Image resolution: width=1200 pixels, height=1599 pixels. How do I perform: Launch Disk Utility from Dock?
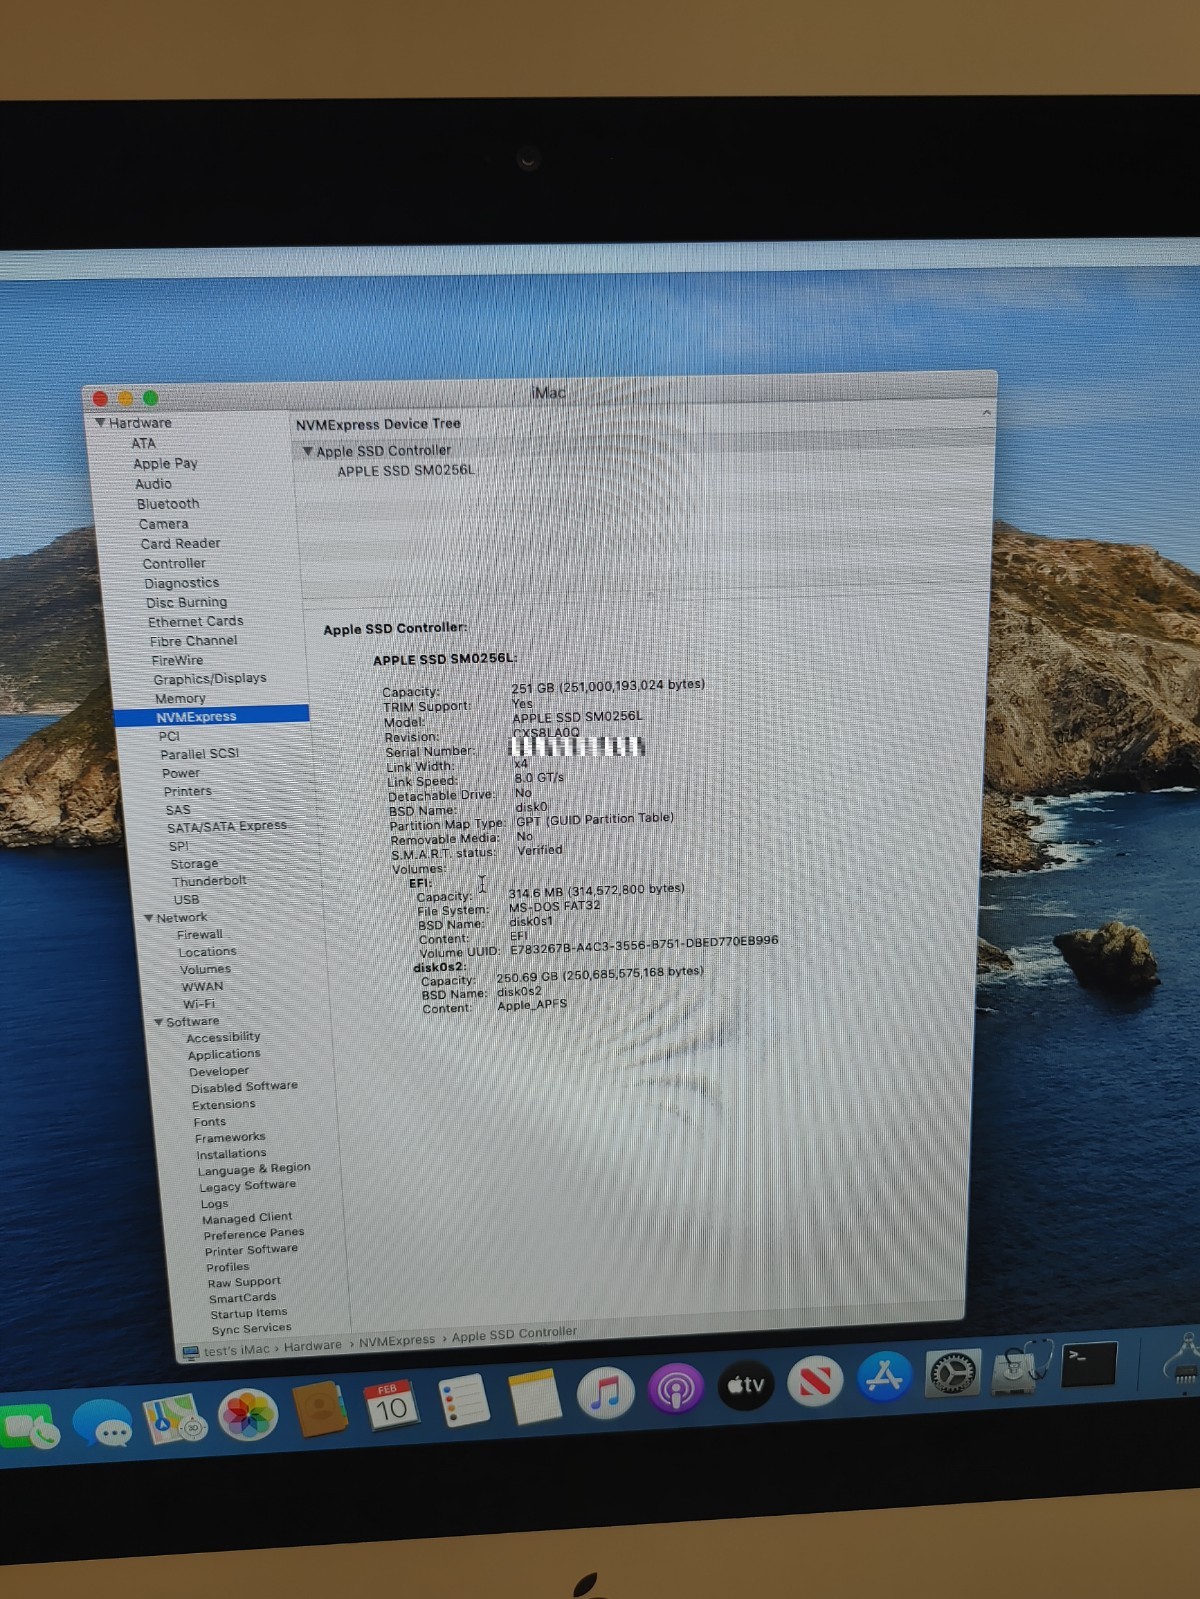[x=1020, y=1368]
